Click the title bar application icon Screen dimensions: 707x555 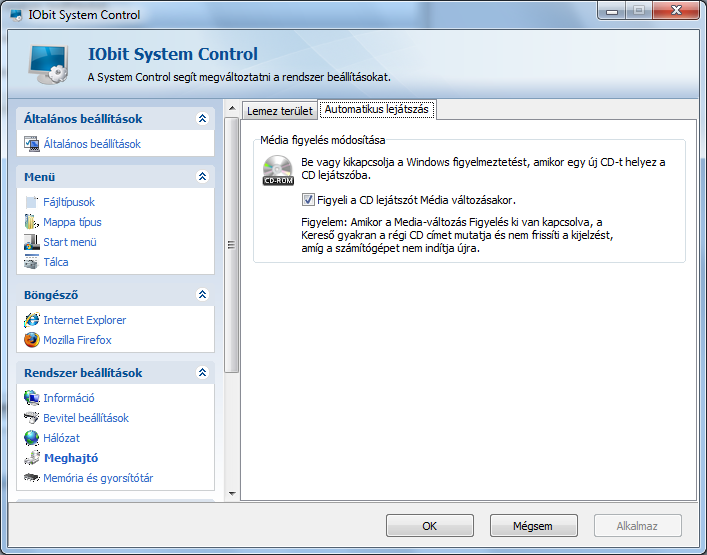(17, 15)
